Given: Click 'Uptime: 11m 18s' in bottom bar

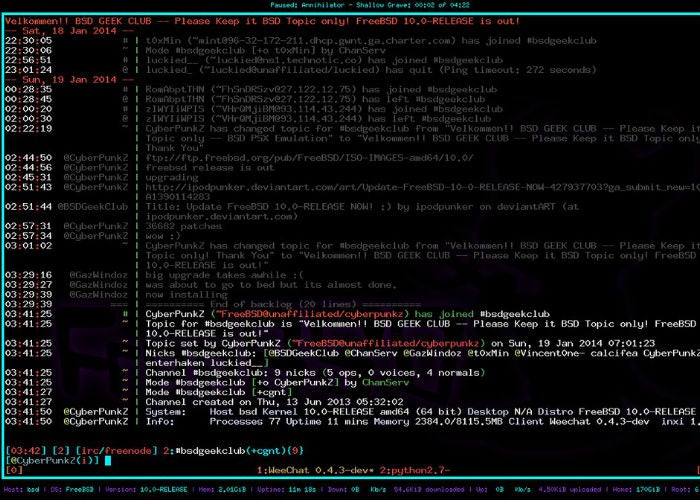Looking at the screenshot, I should [x=287, y=490].
